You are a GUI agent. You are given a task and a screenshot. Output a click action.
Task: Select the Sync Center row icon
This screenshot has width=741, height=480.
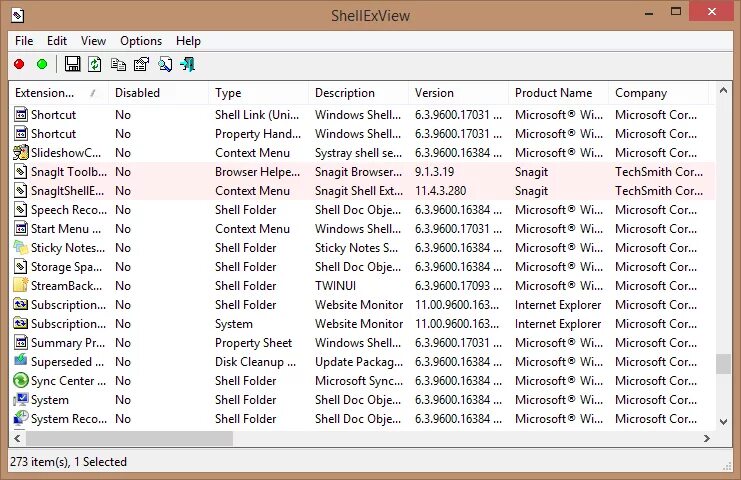[20, 381]
